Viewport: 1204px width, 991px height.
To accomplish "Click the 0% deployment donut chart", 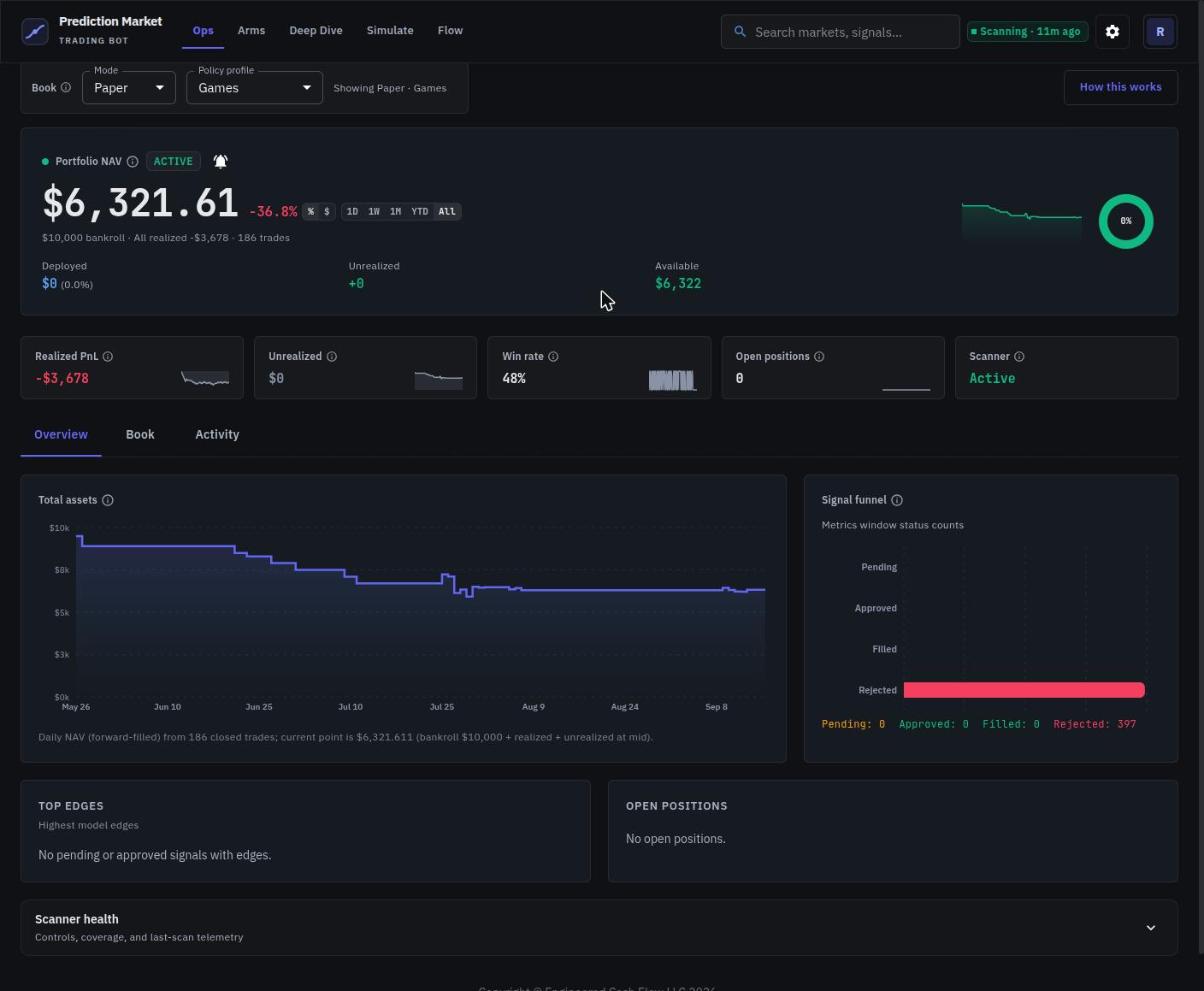I will click(1126, 221).
